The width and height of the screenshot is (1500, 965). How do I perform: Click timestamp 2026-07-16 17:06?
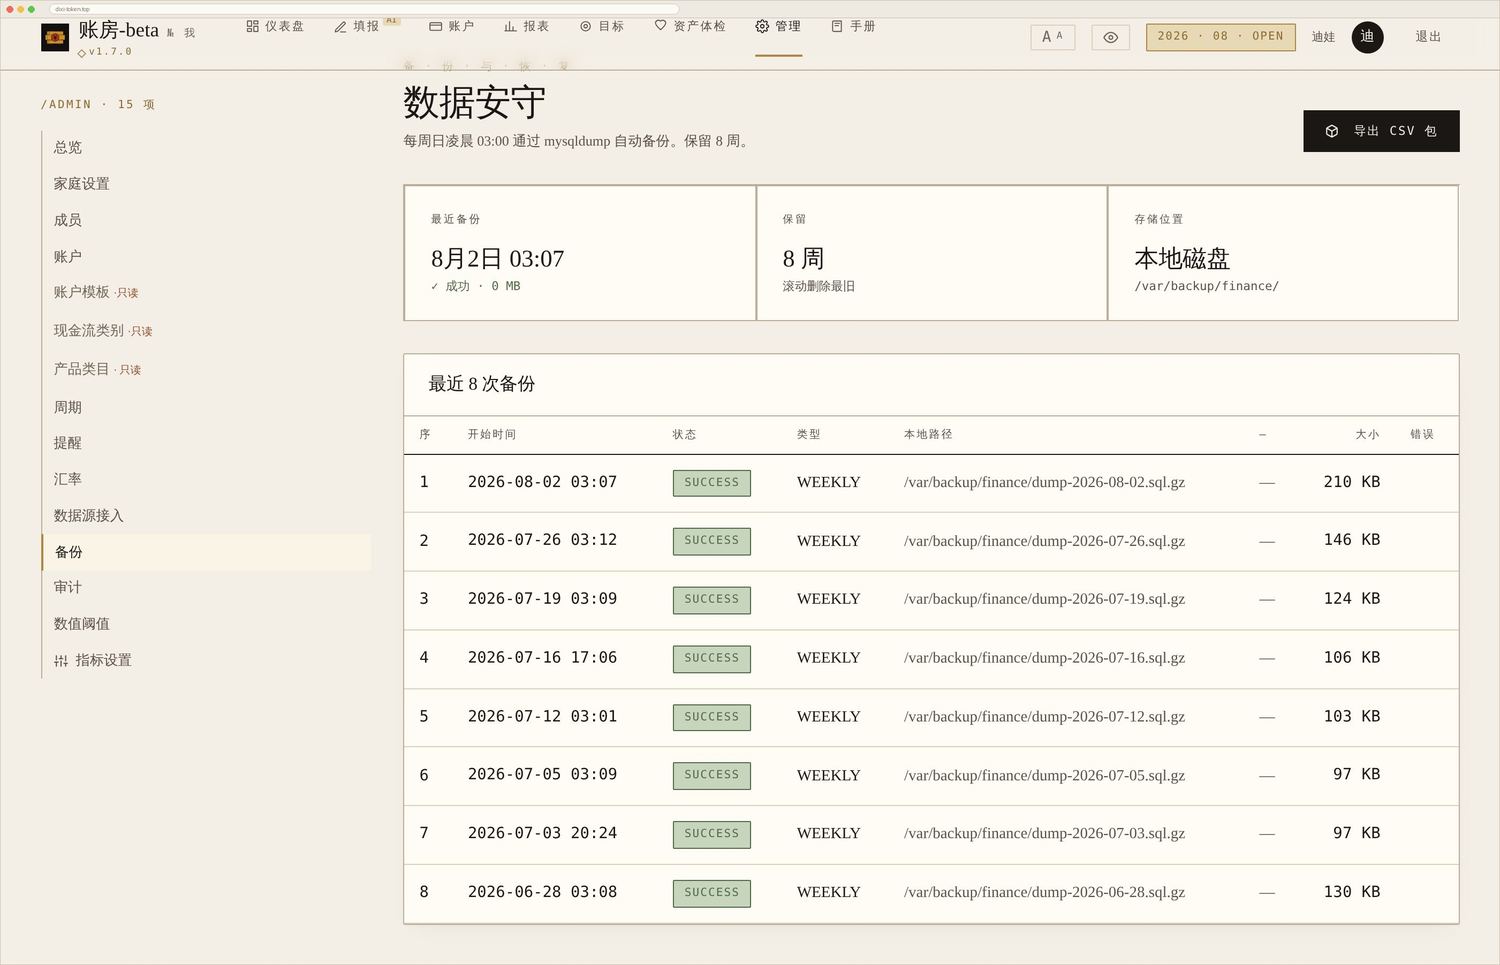pos(542,658)
